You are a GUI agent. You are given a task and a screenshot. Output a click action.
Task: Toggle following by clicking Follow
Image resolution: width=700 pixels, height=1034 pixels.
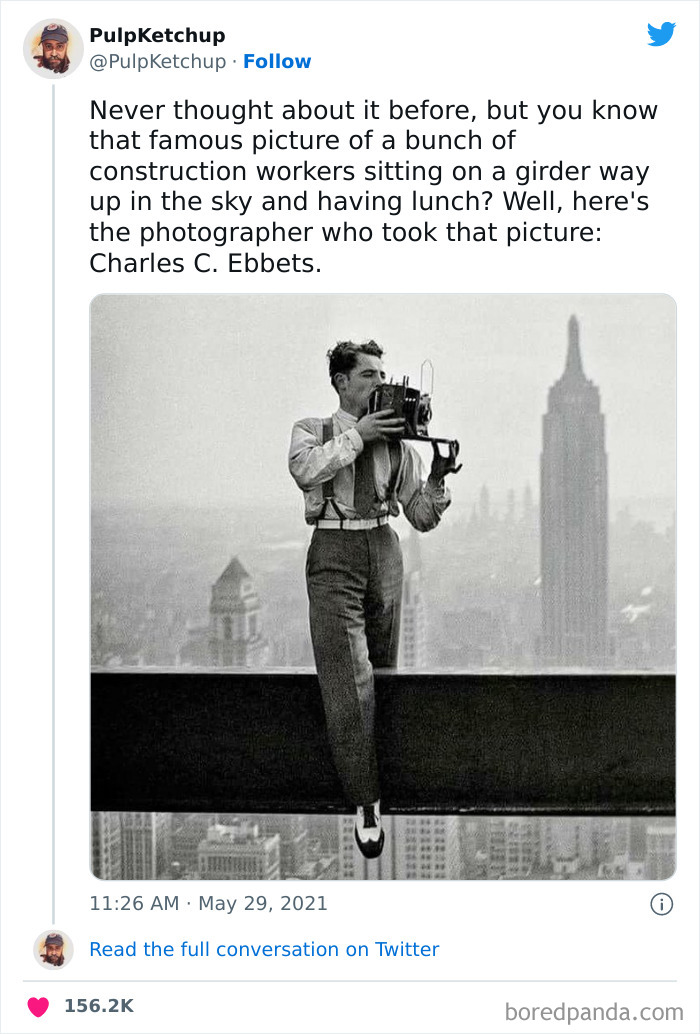pos(278,62)
